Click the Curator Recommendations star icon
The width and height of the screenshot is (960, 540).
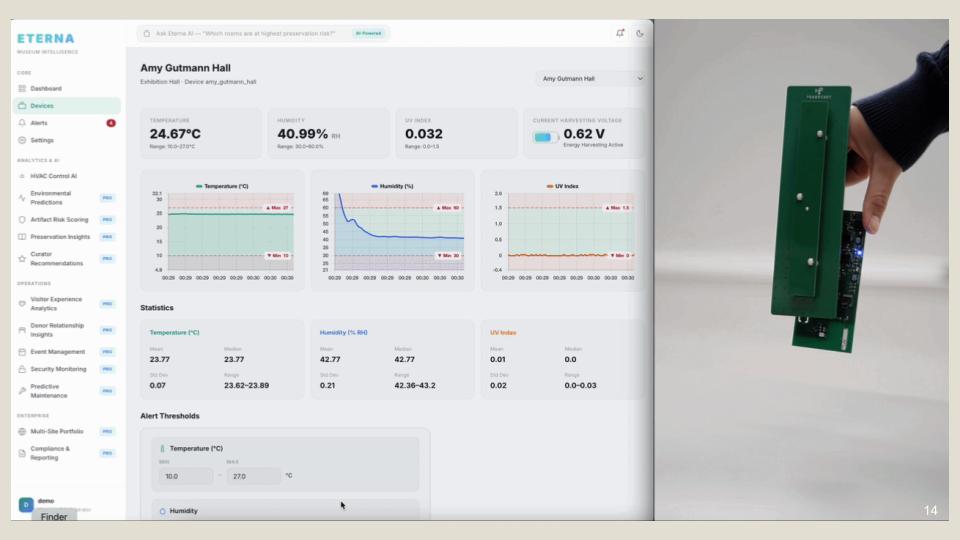(x=22, y=258)
